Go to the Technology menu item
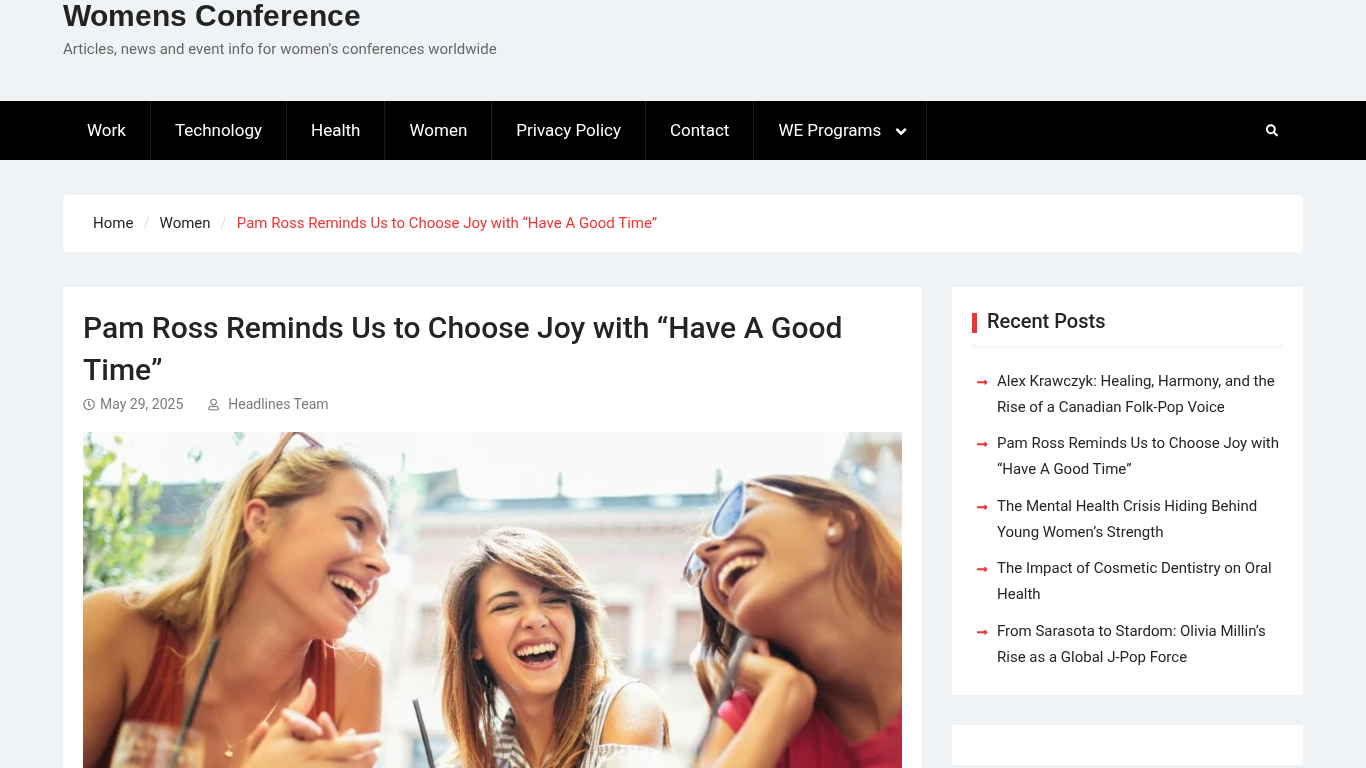 218,130
